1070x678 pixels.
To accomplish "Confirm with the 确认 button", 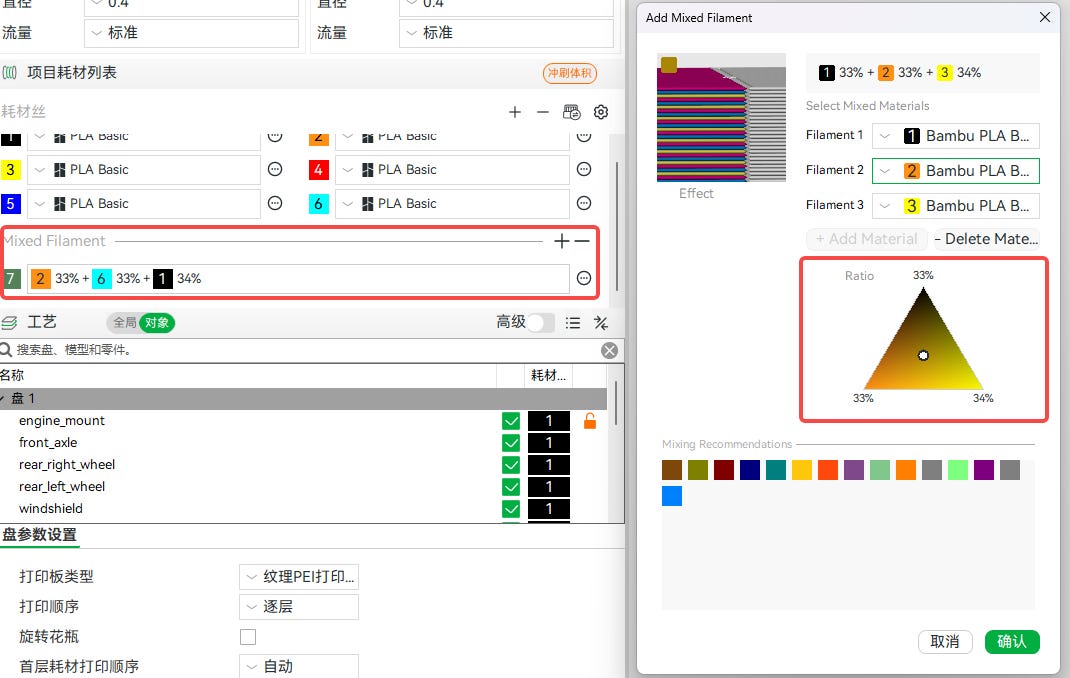I will [x=1012, y=641].
